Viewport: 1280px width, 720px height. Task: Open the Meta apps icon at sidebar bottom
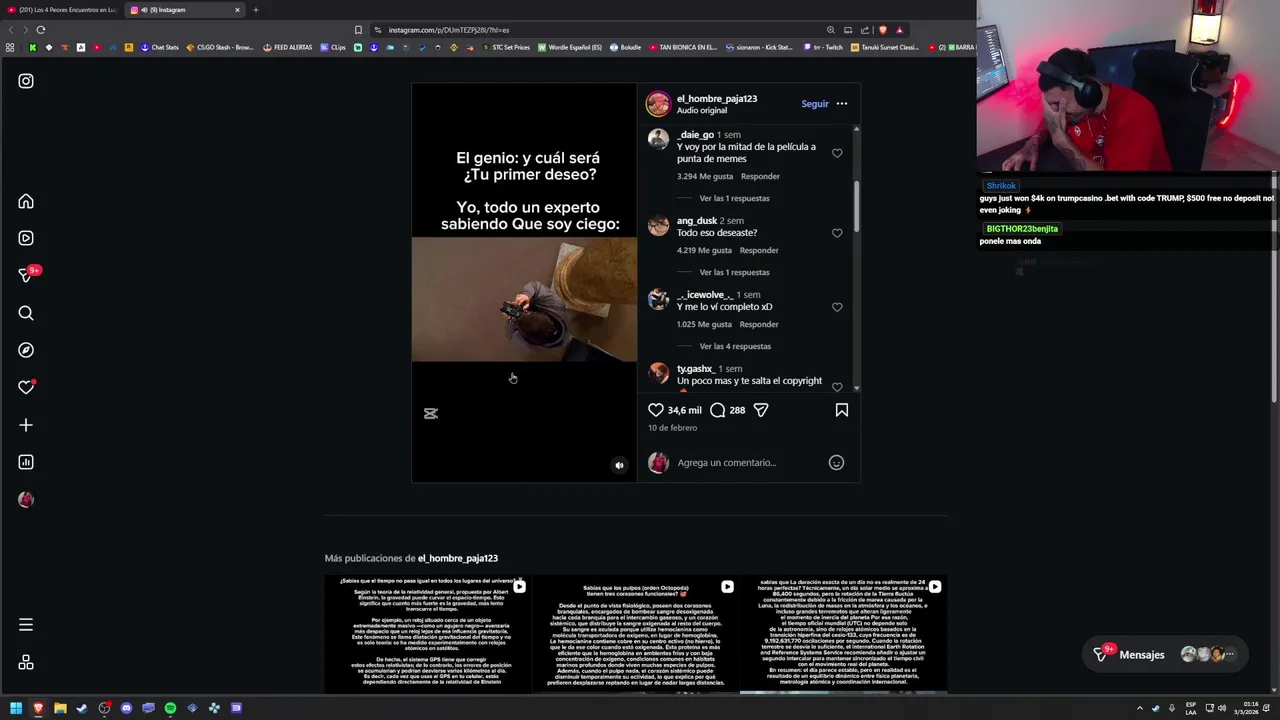[26, 662]
